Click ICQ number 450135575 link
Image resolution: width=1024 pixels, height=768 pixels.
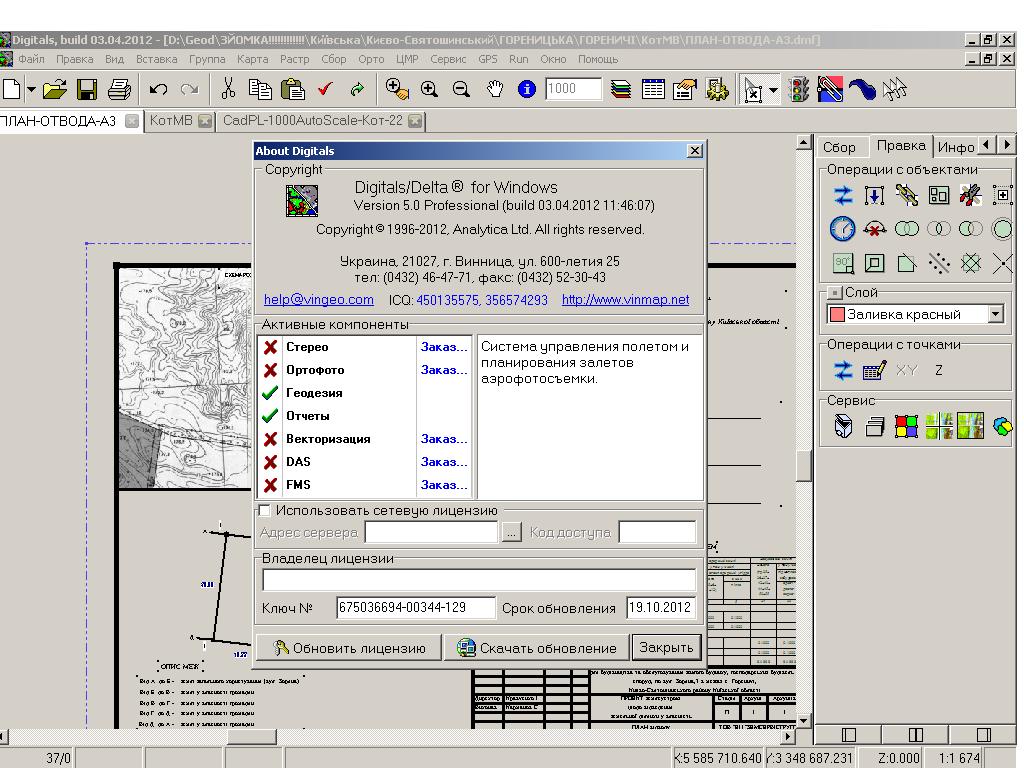coord(447,300)
